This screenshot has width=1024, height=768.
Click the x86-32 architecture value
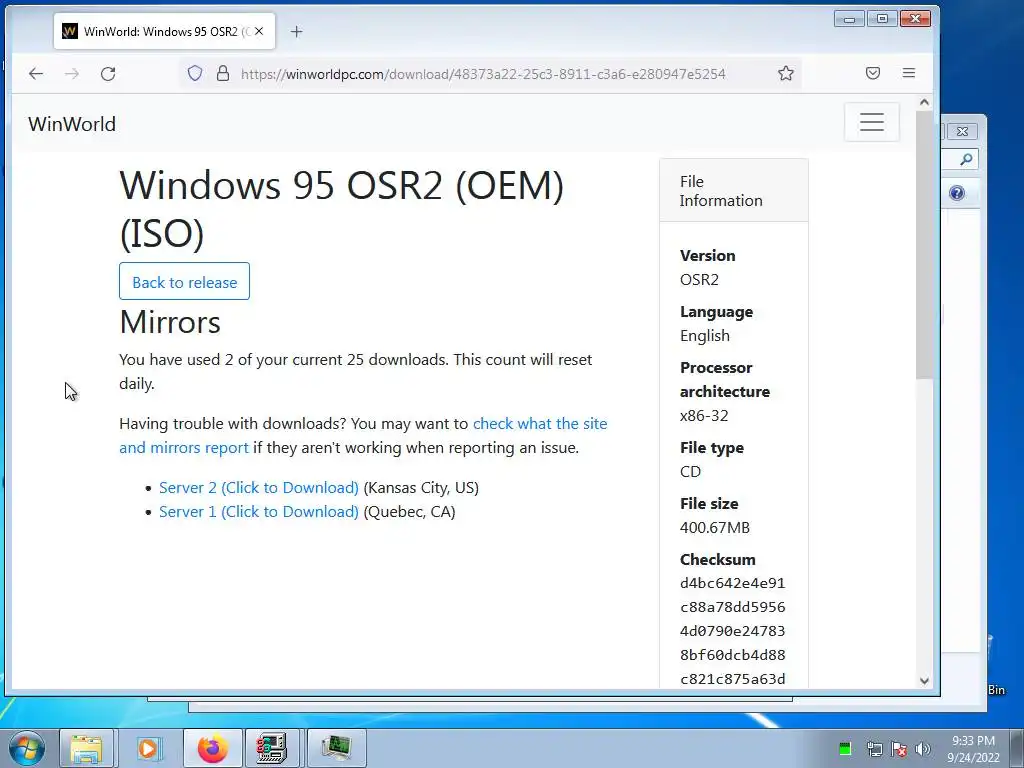tap(704, 416)
